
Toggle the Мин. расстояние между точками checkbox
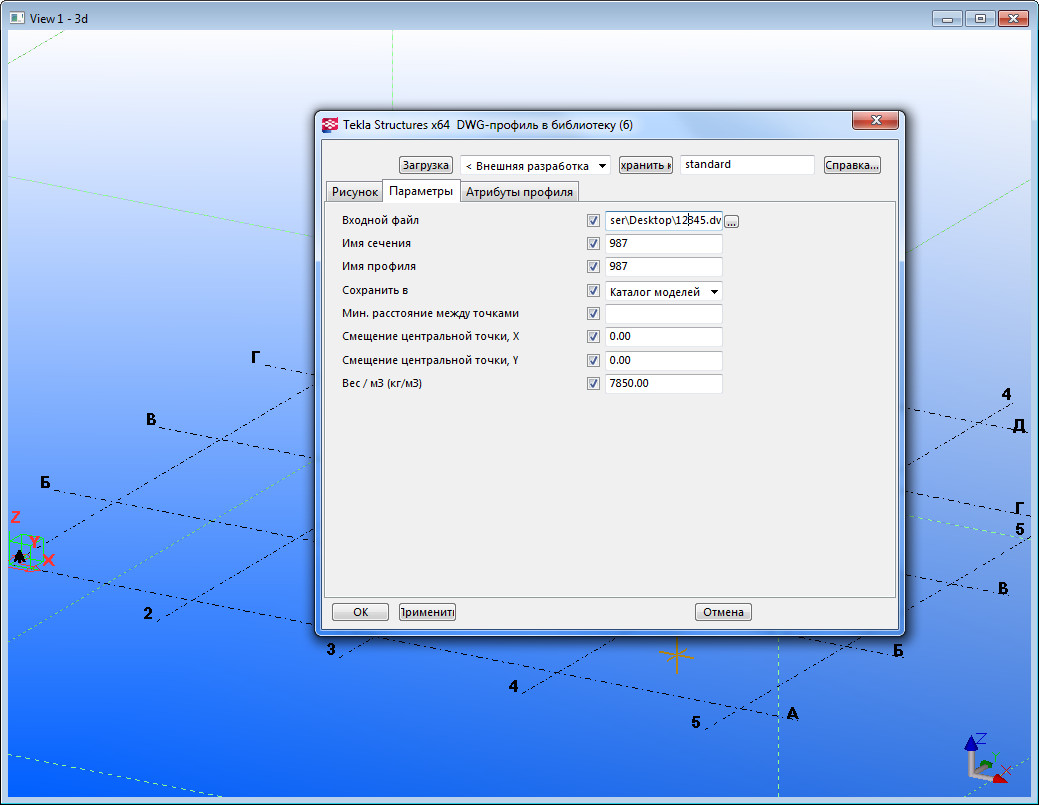click(x=593, y=314)
